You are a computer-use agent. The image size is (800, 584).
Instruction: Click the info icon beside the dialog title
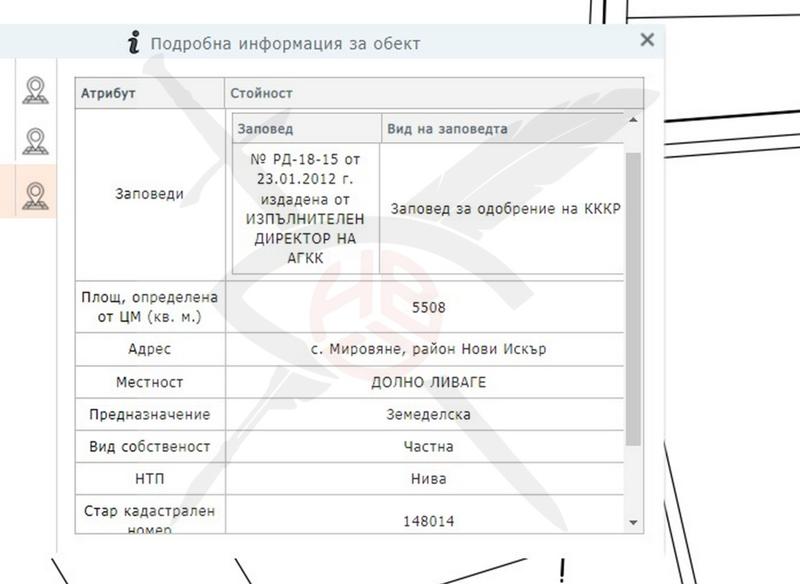coord(135,42)
